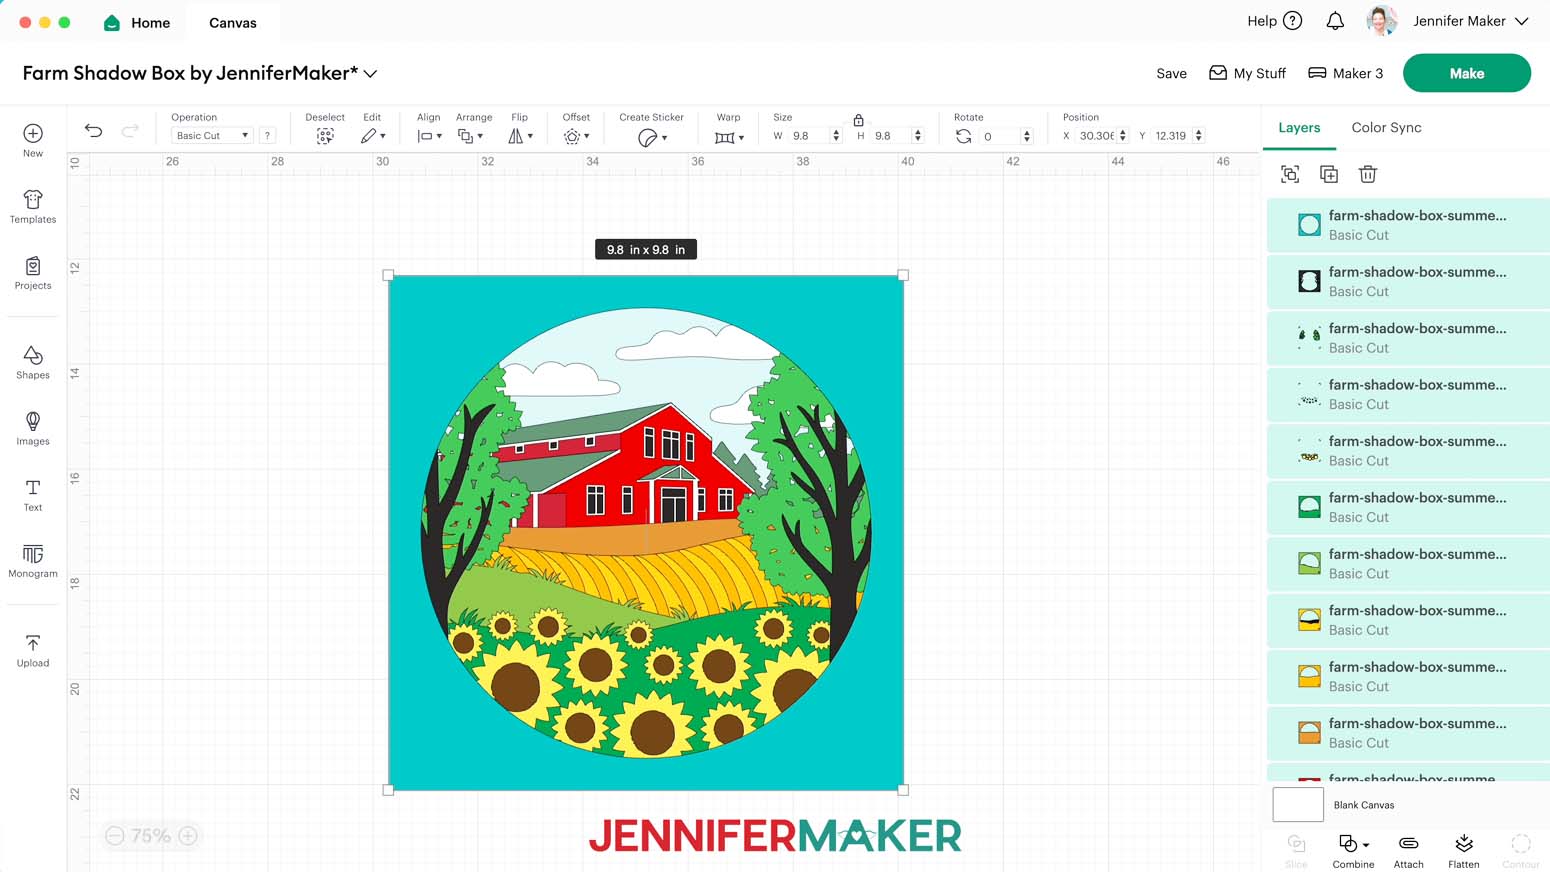Image resolution: width=1550 pixels, height=872 pixels.
Task: Click the Duplicate layers icon
Action: coord(1329,174)
